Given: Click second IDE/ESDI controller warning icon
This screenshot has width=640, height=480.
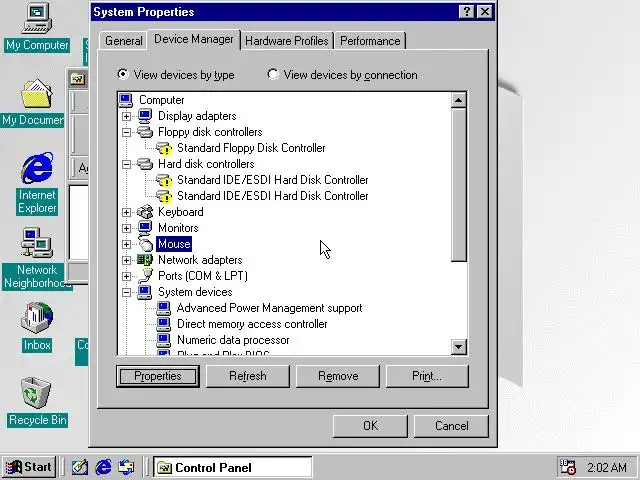Looking at the screenshot, I should [164, 196].
